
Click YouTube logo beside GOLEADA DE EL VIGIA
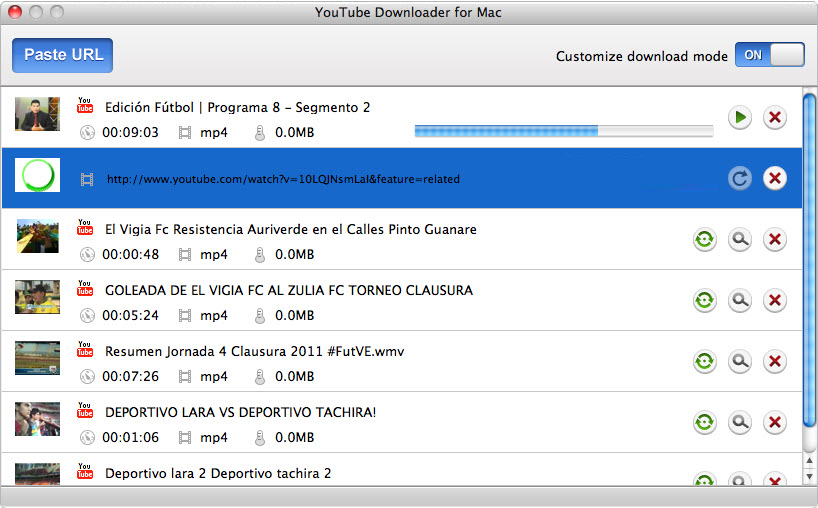click(85, 288)
